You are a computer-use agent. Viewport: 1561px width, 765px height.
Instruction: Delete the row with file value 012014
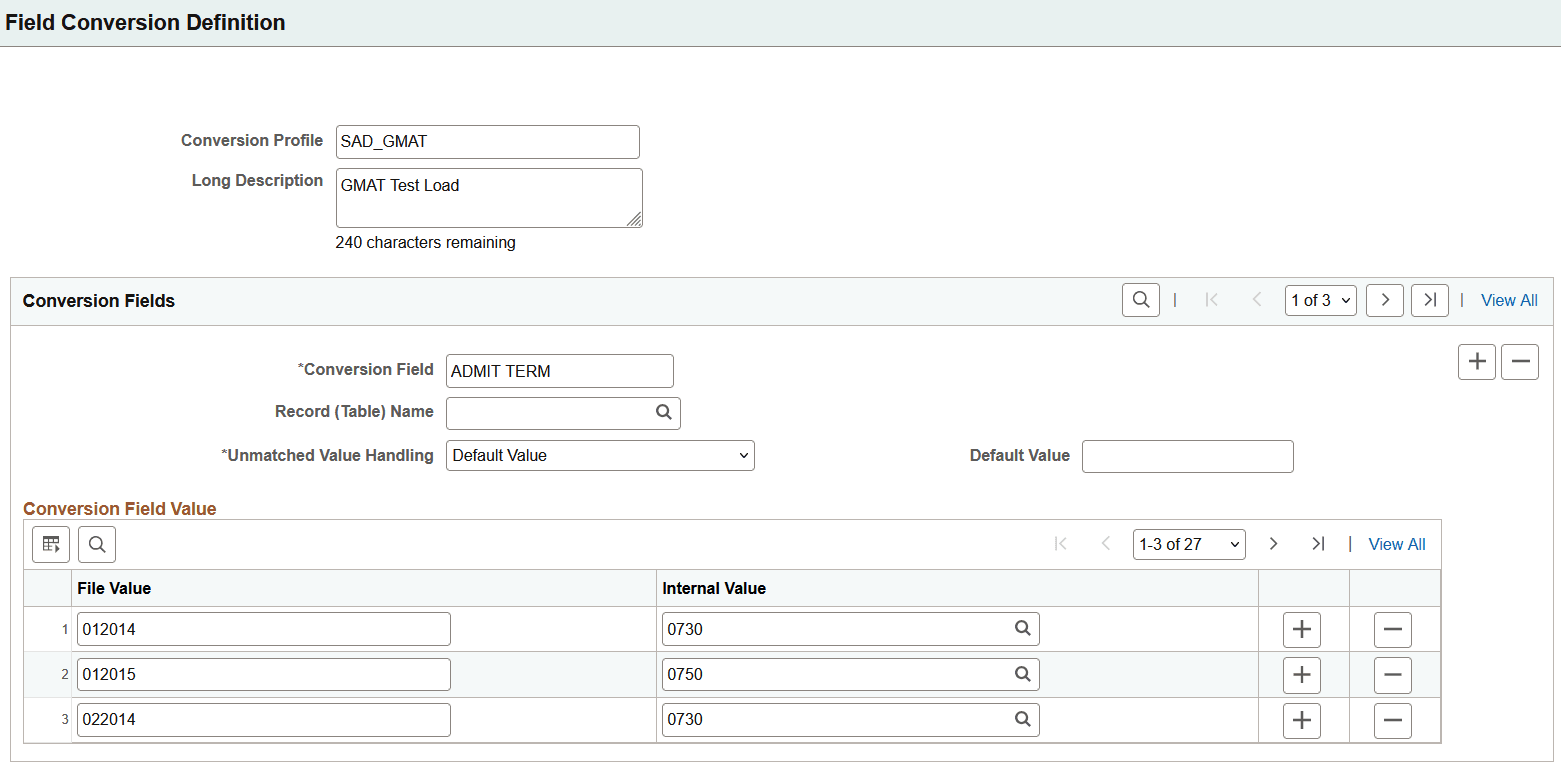click(1393, 629)
